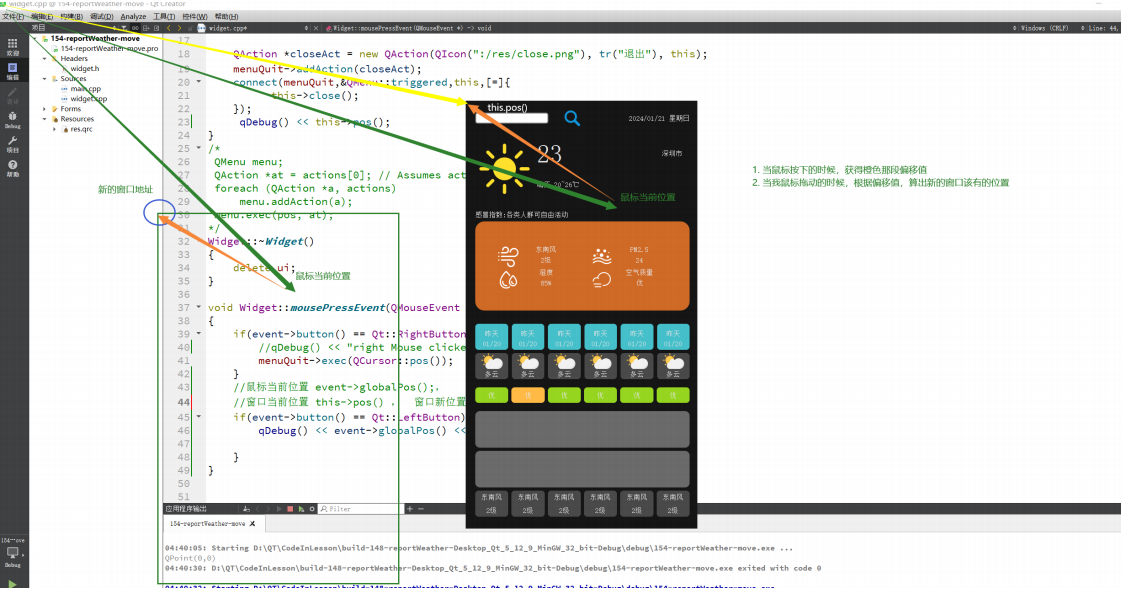The width and height of the screenshot is (1136, 611).
Task: Collapse the Sources folder
Action: pos(44,78)
